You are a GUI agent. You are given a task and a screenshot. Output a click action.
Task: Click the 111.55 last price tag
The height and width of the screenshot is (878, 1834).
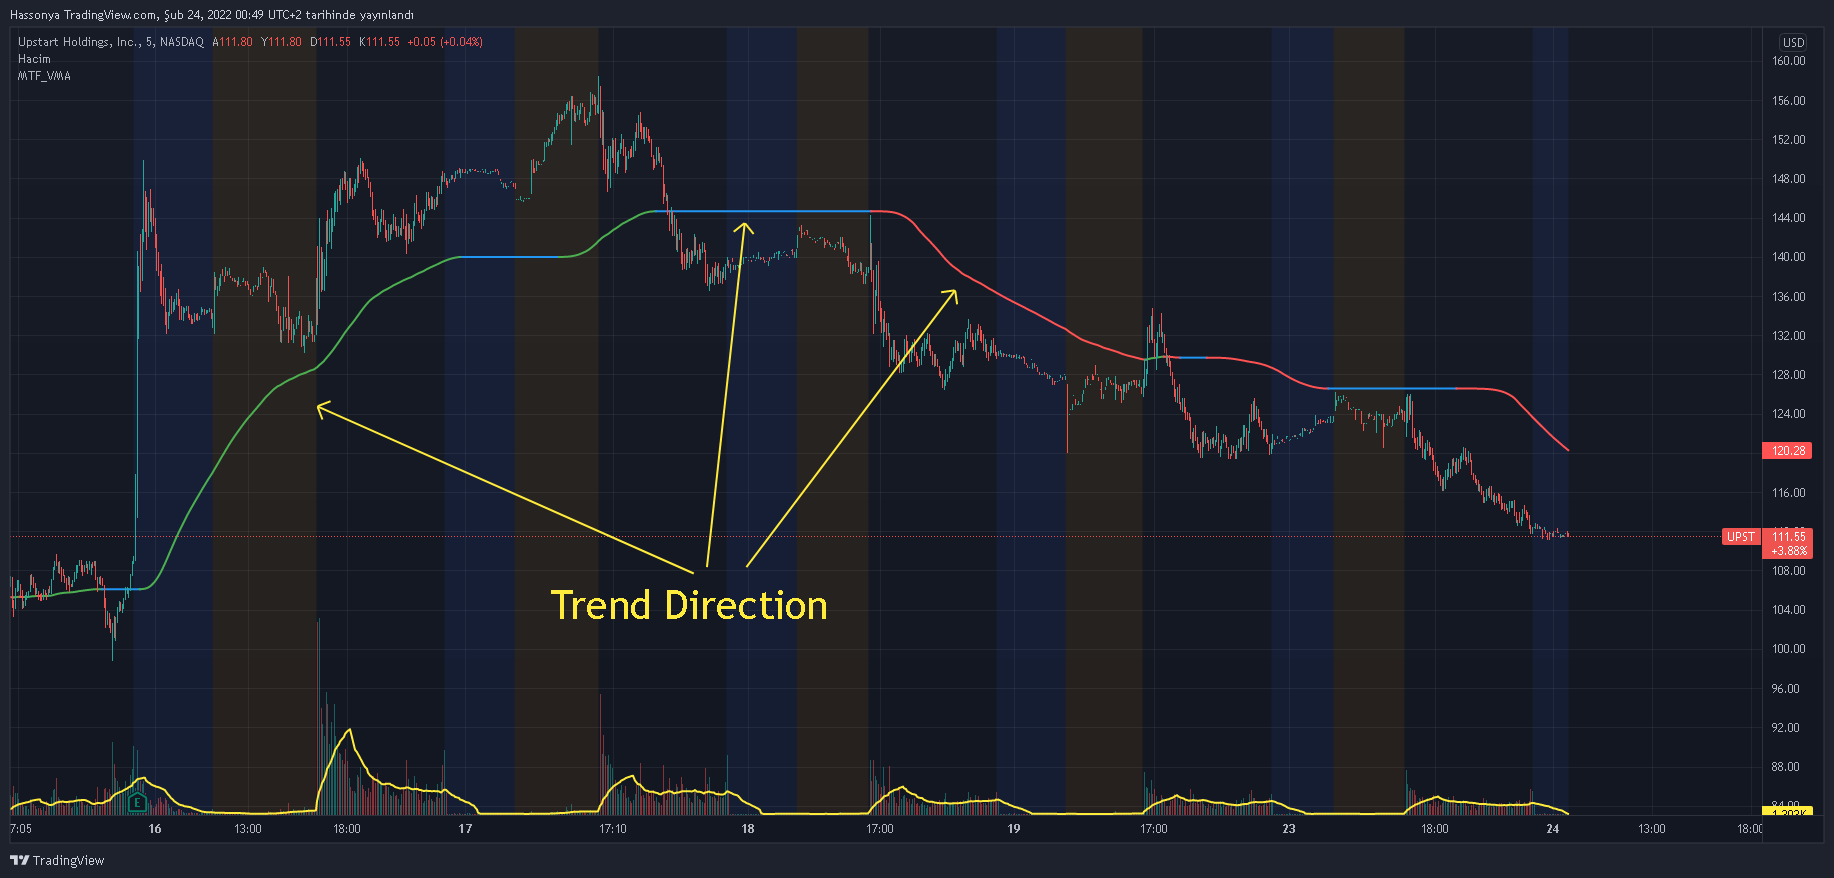pyautogui.click(x=1789, y=537)
